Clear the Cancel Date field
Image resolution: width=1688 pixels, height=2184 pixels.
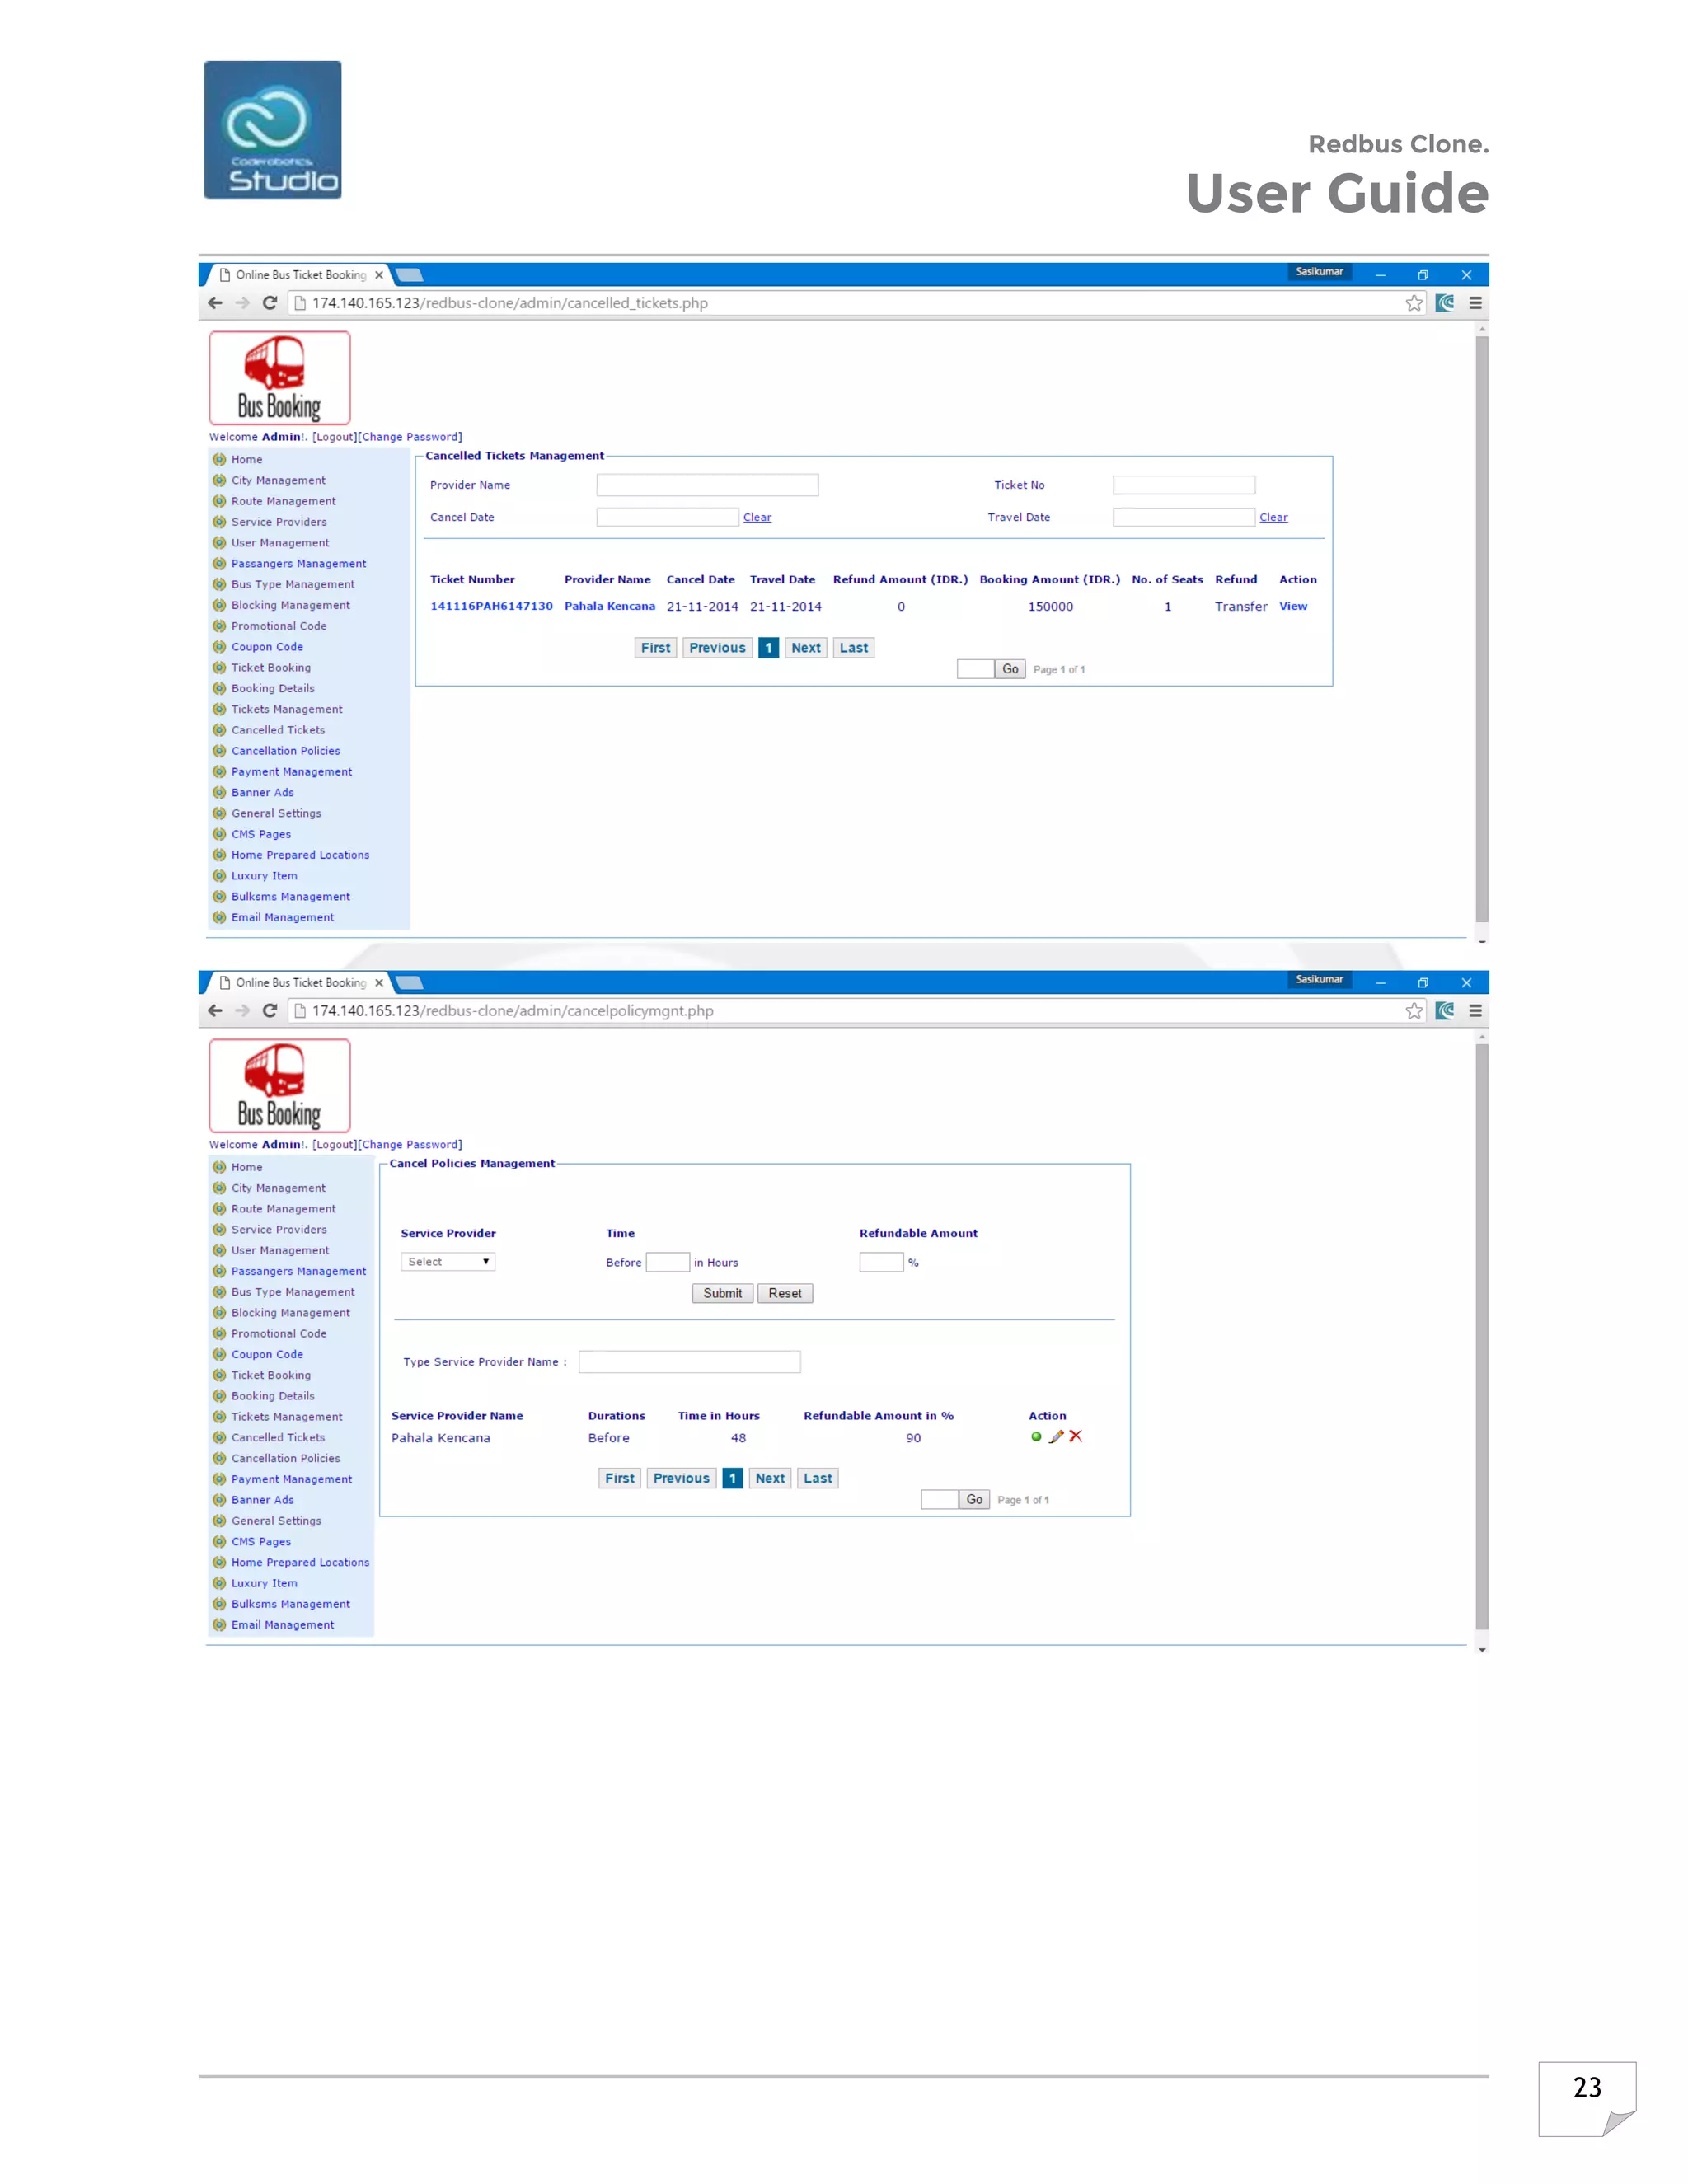[757, 518]
